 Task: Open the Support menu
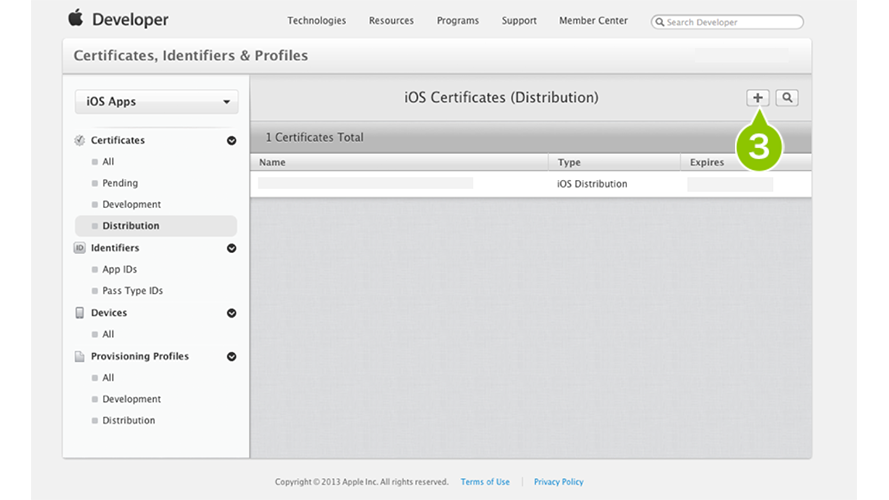(x=519, y=20)
